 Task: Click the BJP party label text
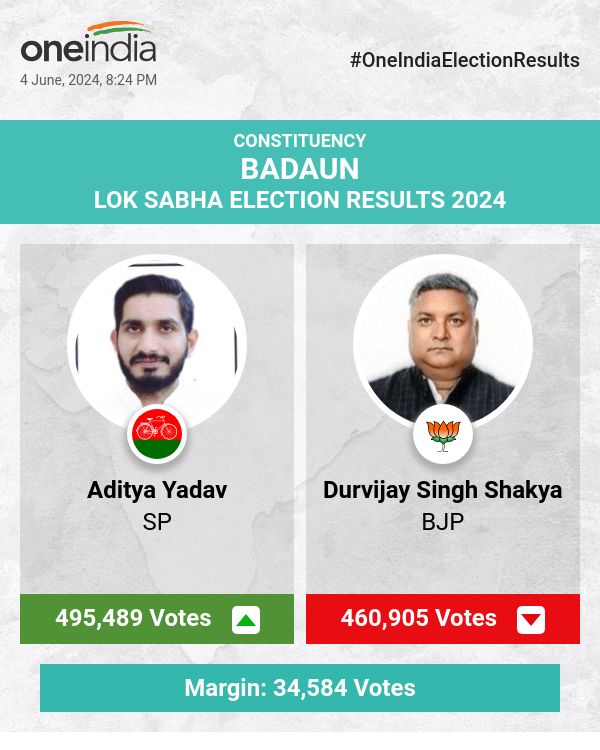point(443,522)
